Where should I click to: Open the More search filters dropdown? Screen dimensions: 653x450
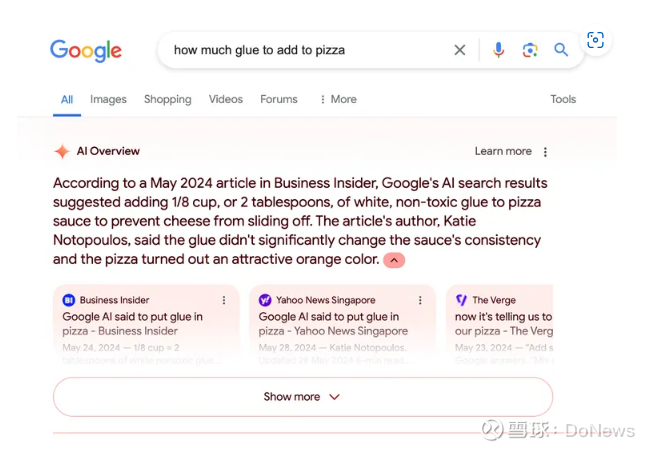tap(337, 99)
